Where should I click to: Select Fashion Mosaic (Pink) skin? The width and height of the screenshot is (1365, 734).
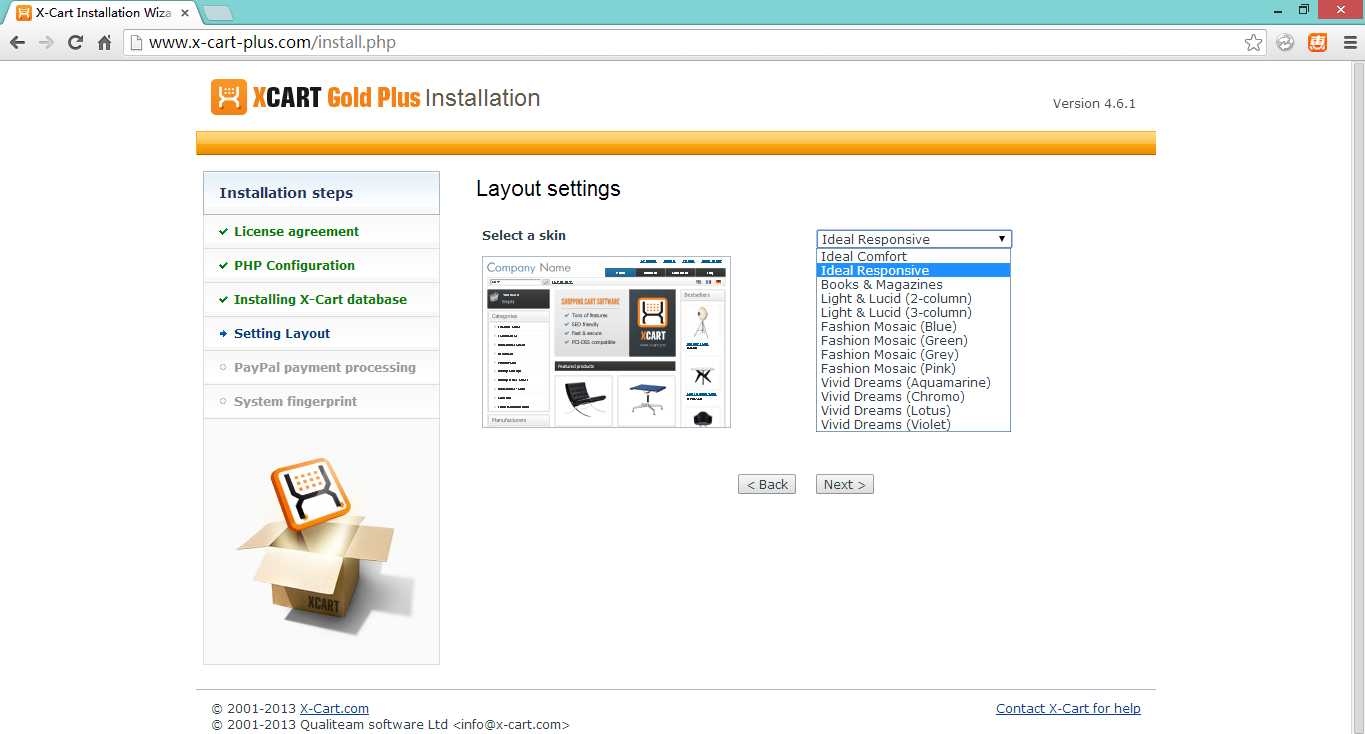(913, 368)
